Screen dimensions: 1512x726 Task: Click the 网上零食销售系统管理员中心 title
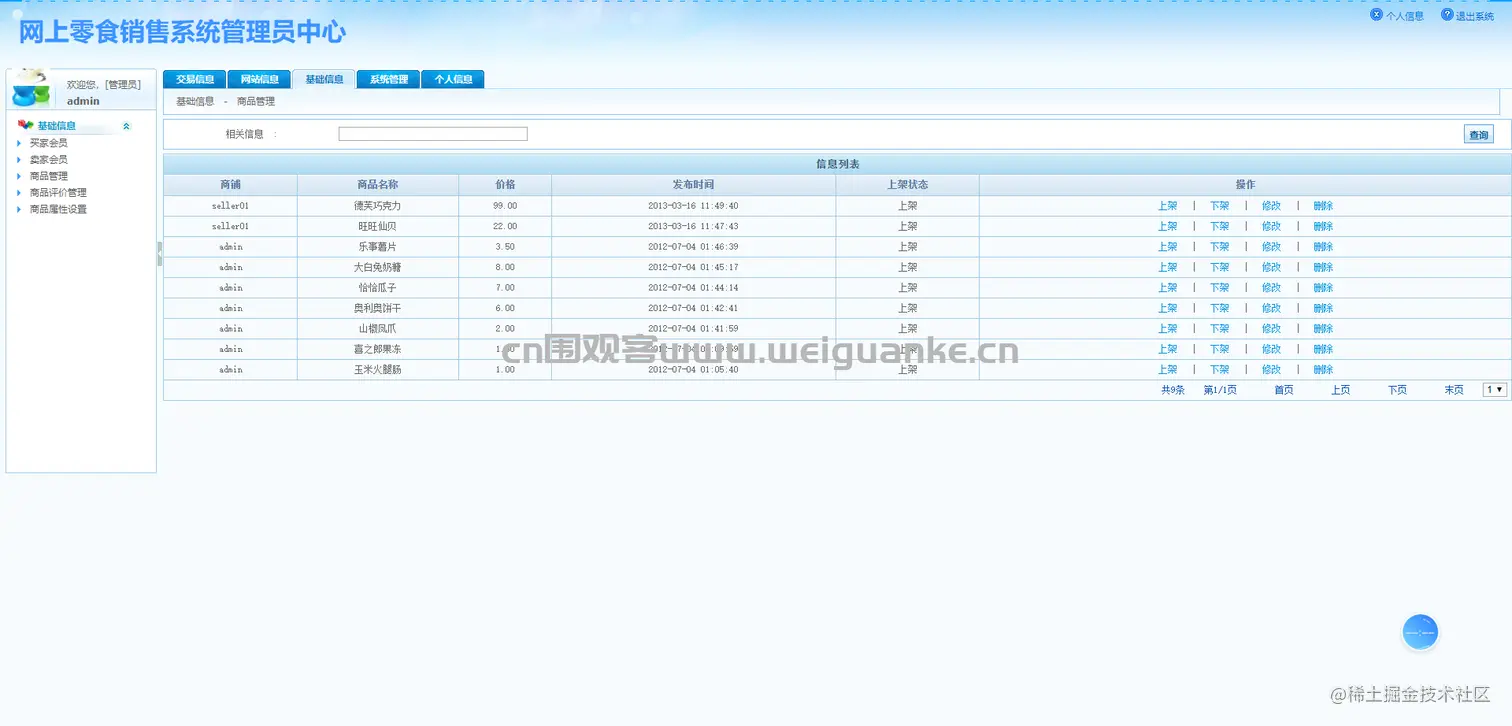[x=183, y=32]
